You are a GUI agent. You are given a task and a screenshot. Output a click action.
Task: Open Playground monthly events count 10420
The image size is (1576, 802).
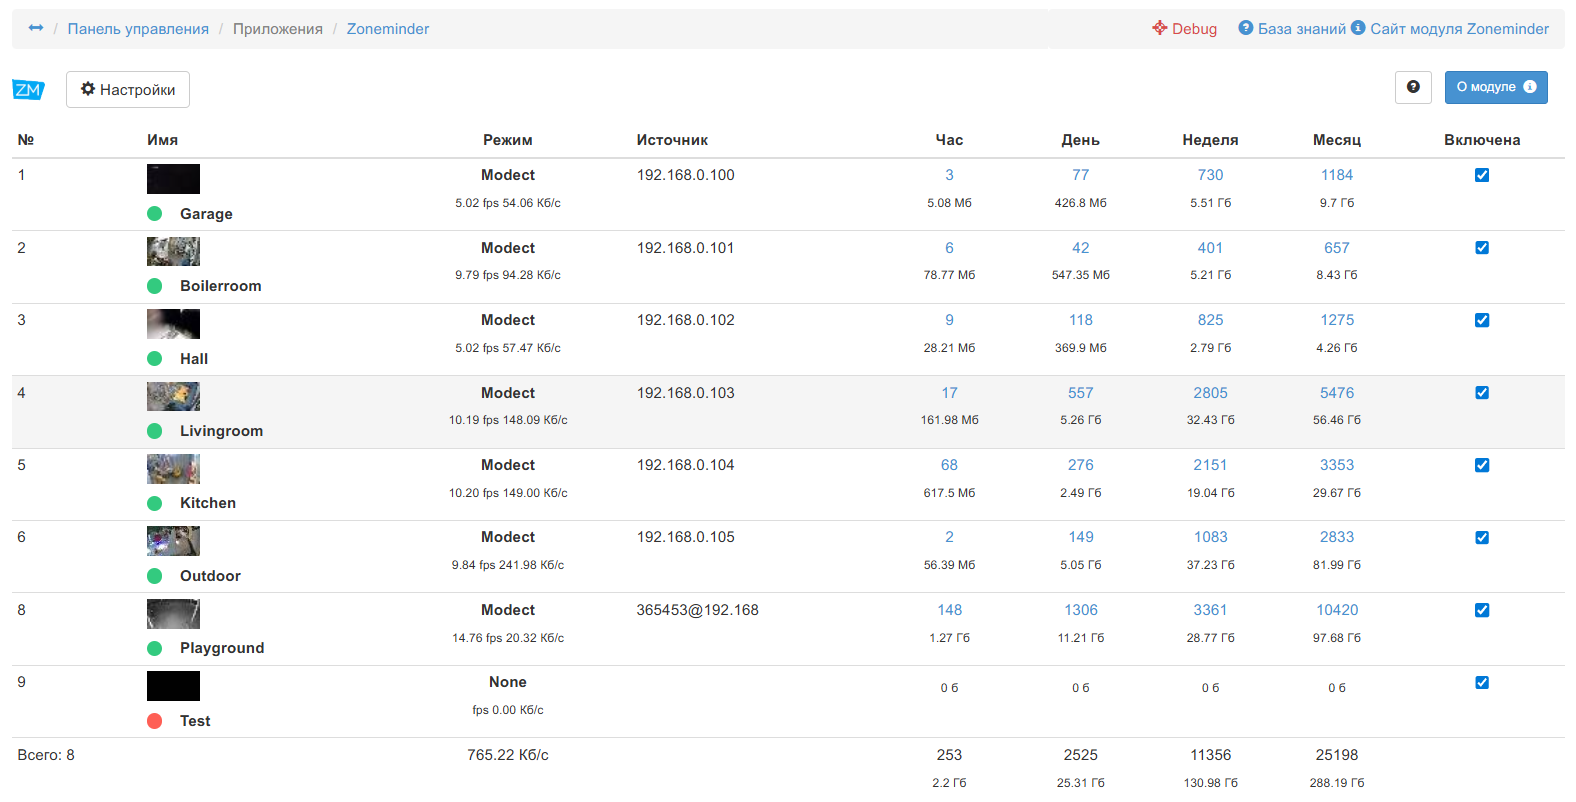click(x=1336, y=610)
